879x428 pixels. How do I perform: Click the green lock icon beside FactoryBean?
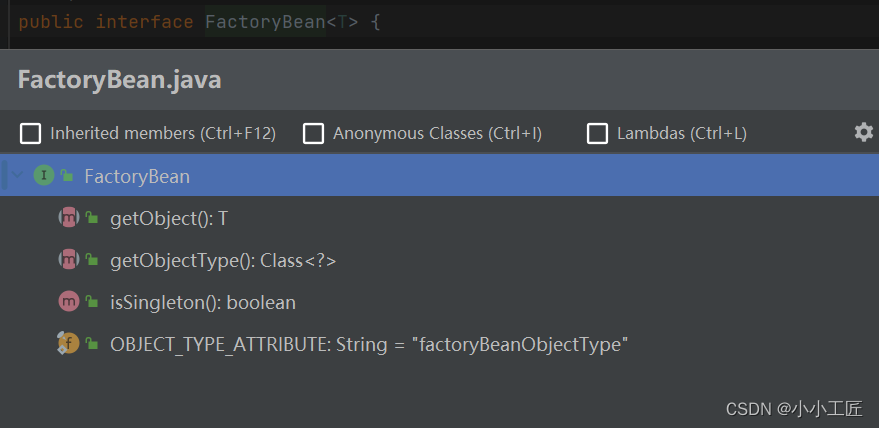[67, 176]
